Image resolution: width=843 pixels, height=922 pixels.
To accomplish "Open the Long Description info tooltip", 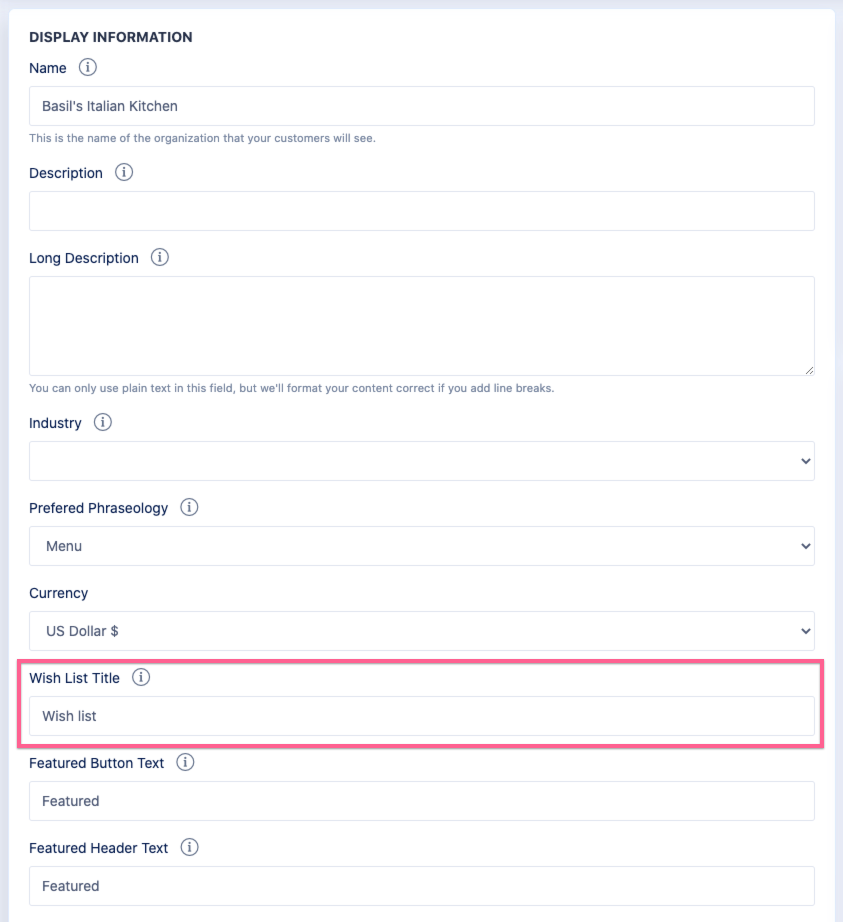I will point(160,258).
